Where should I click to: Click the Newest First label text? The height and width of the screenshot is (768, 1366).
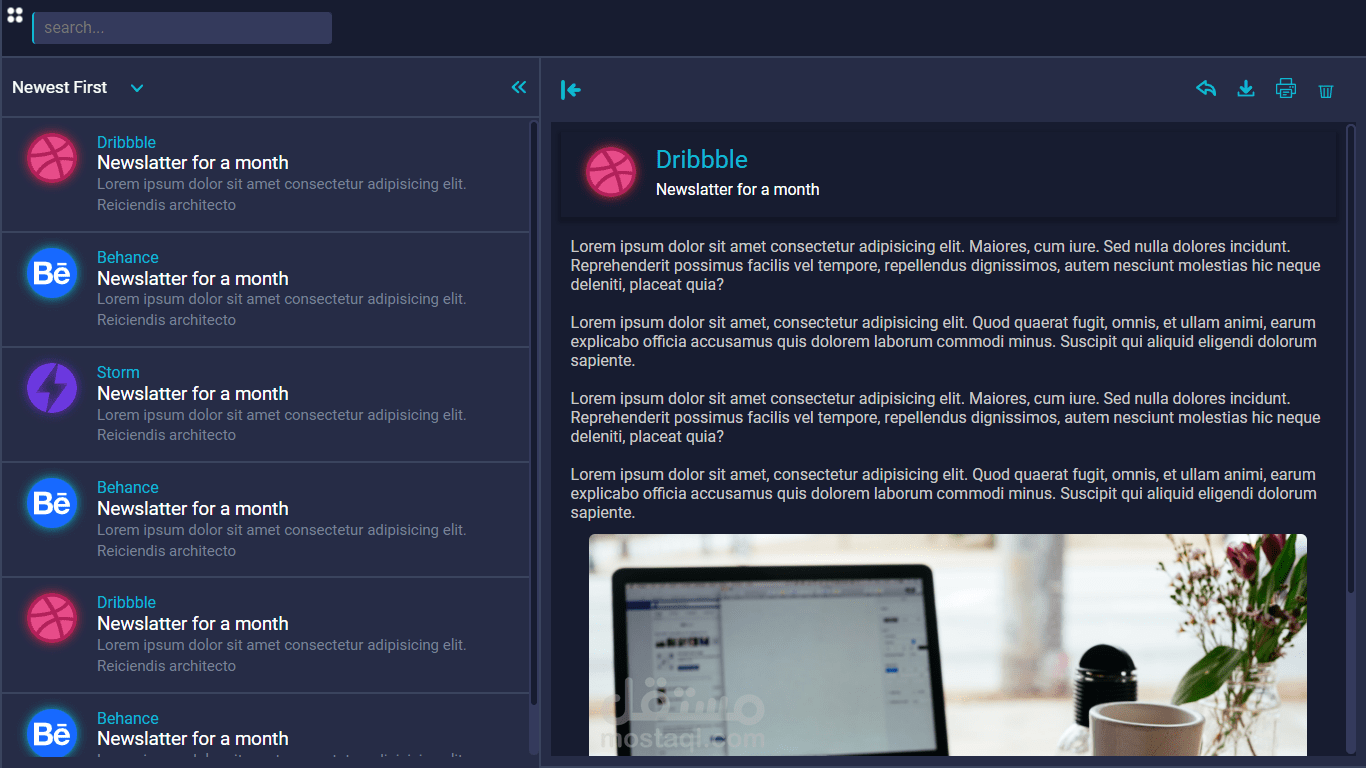coord(59,88)
